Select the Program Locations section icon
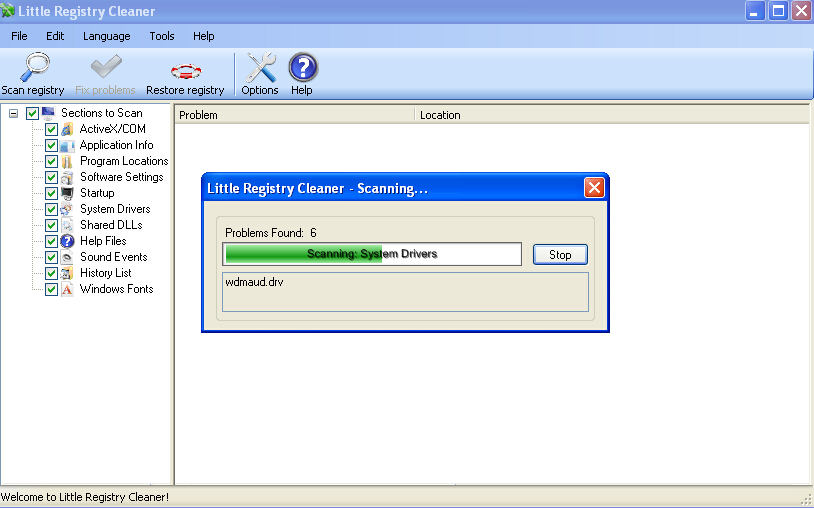This screenshot has width=814, height=508. [x=67, y=161]
